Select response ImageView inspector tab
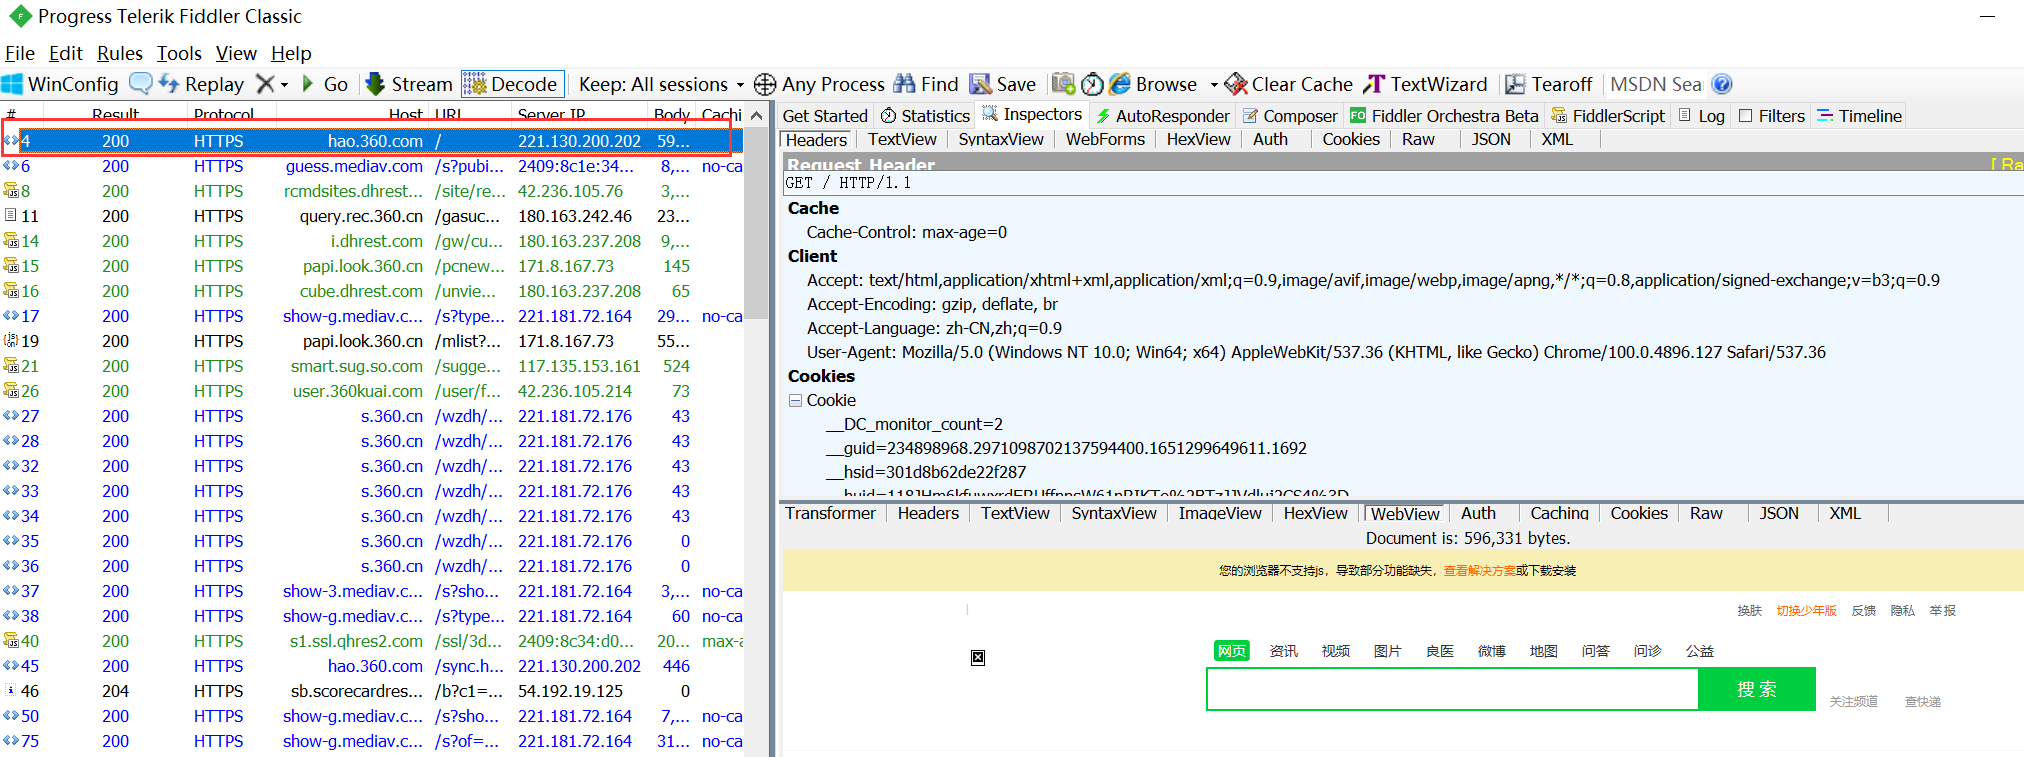The image size is (2024, 757). click(1220, 513)
